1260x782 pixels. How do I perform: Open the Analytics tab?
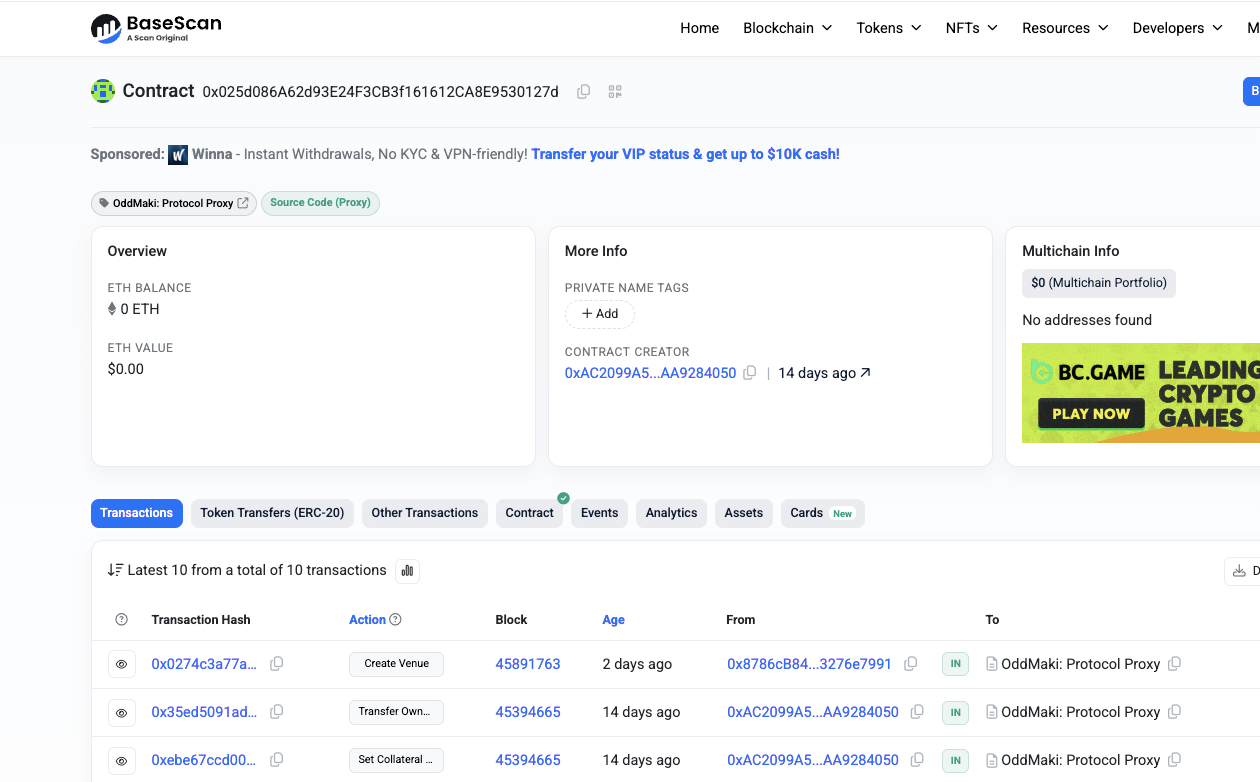(x=671, y=513)
